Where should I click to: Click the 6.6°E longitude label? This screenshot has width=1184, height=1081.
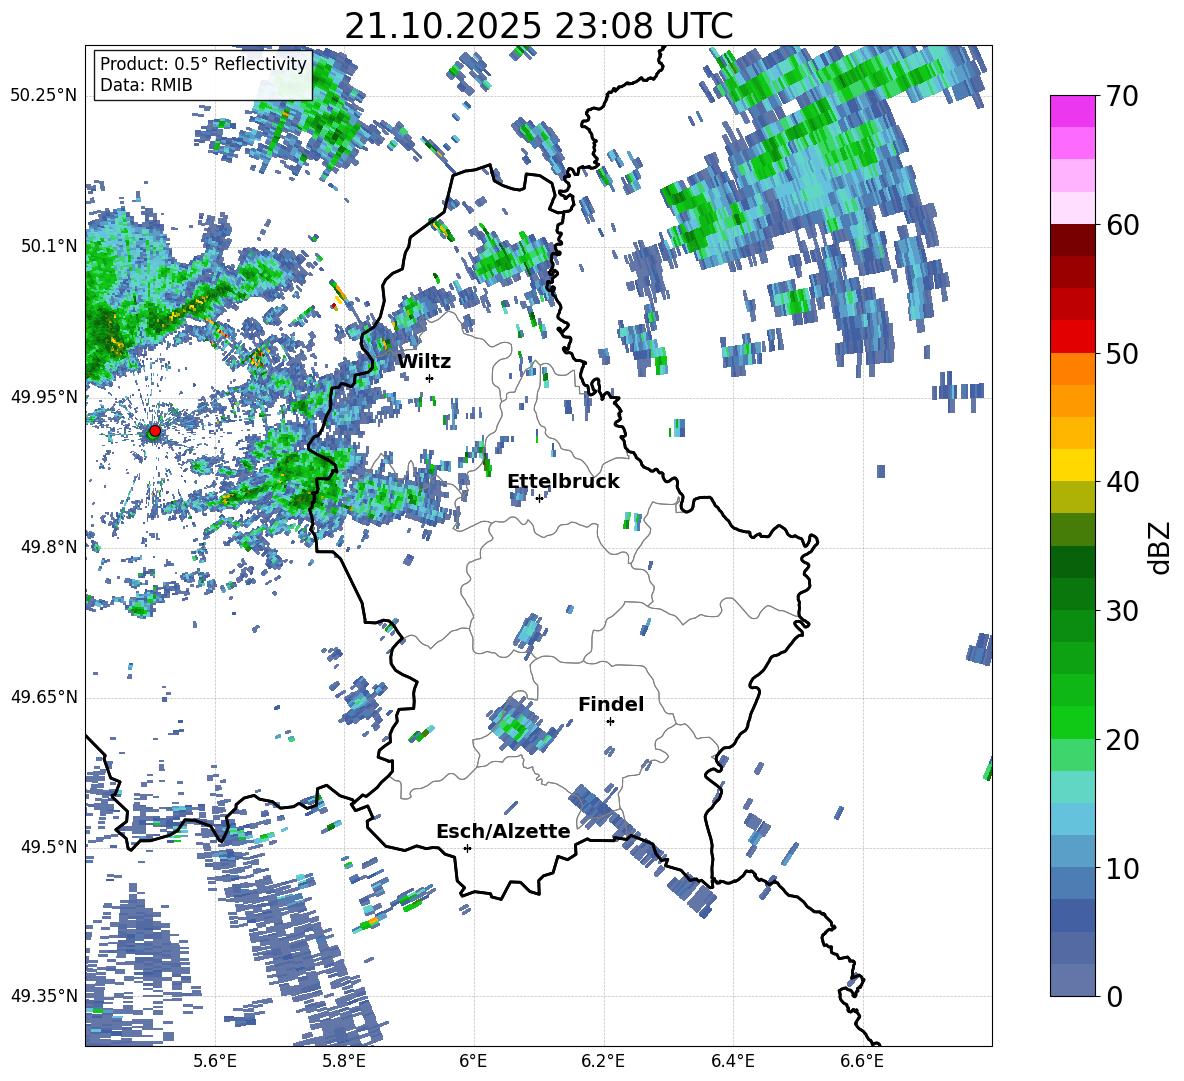pos(862,1061)
